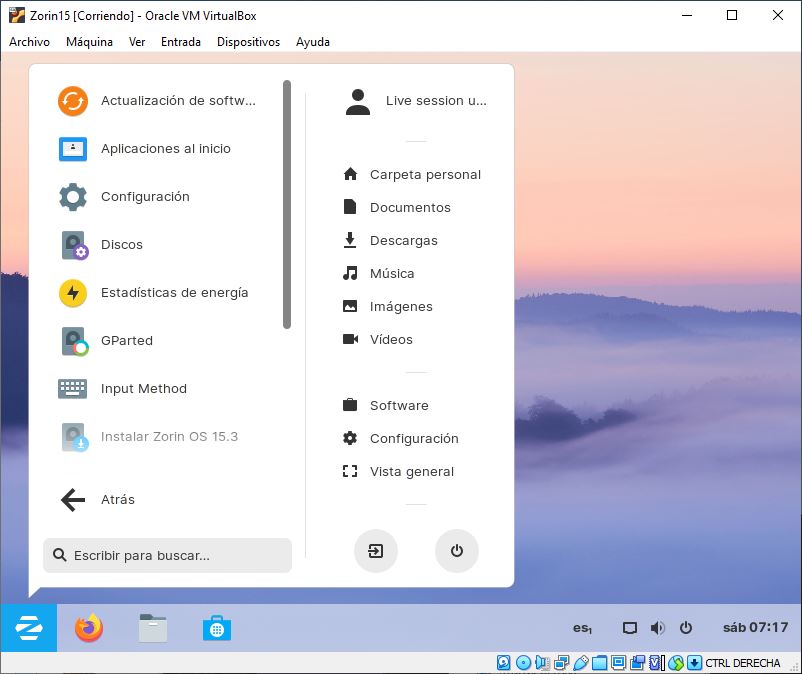Click the Zorin start menu button
The height and width of the screenshot is (674, 802).
(29, 628)
